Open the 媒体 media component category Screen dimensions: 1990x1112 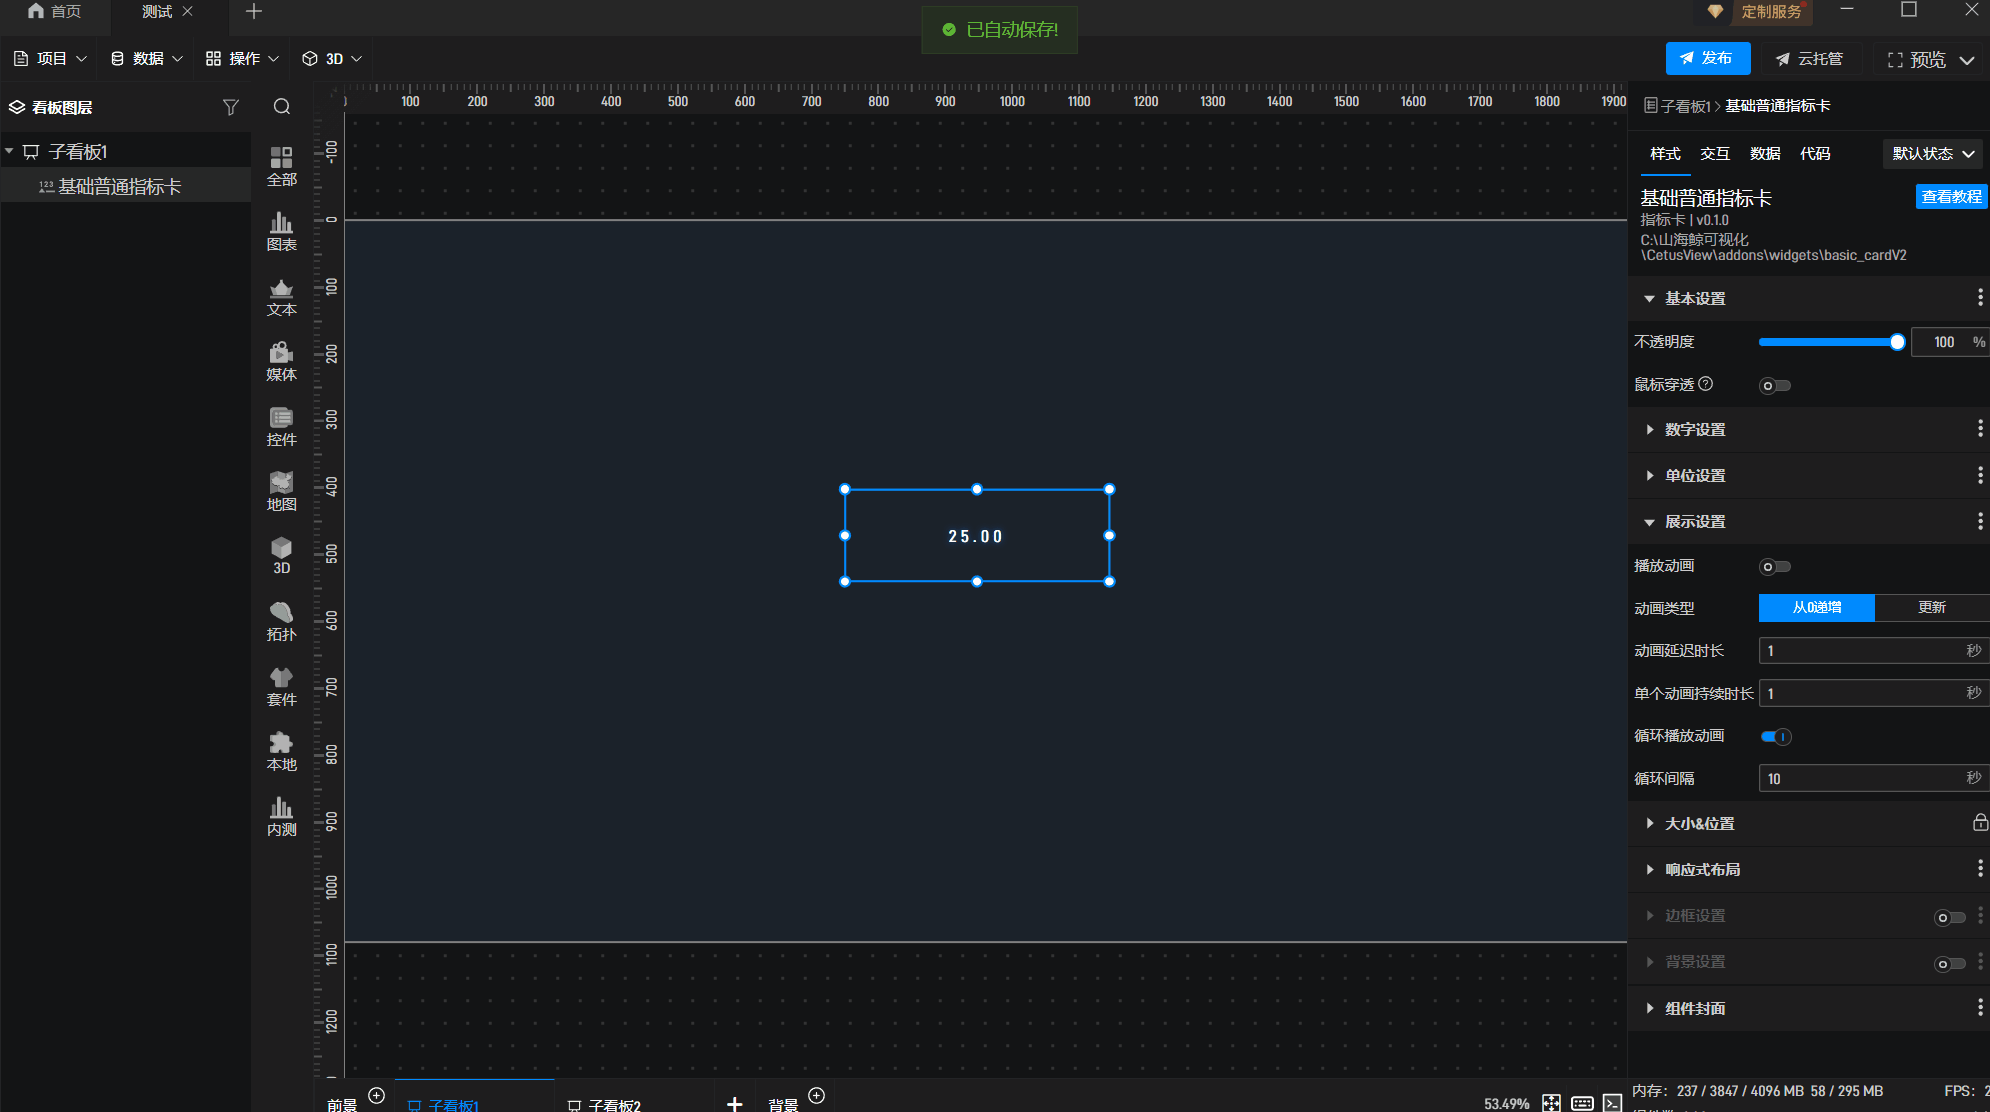[x=281, y=361]
